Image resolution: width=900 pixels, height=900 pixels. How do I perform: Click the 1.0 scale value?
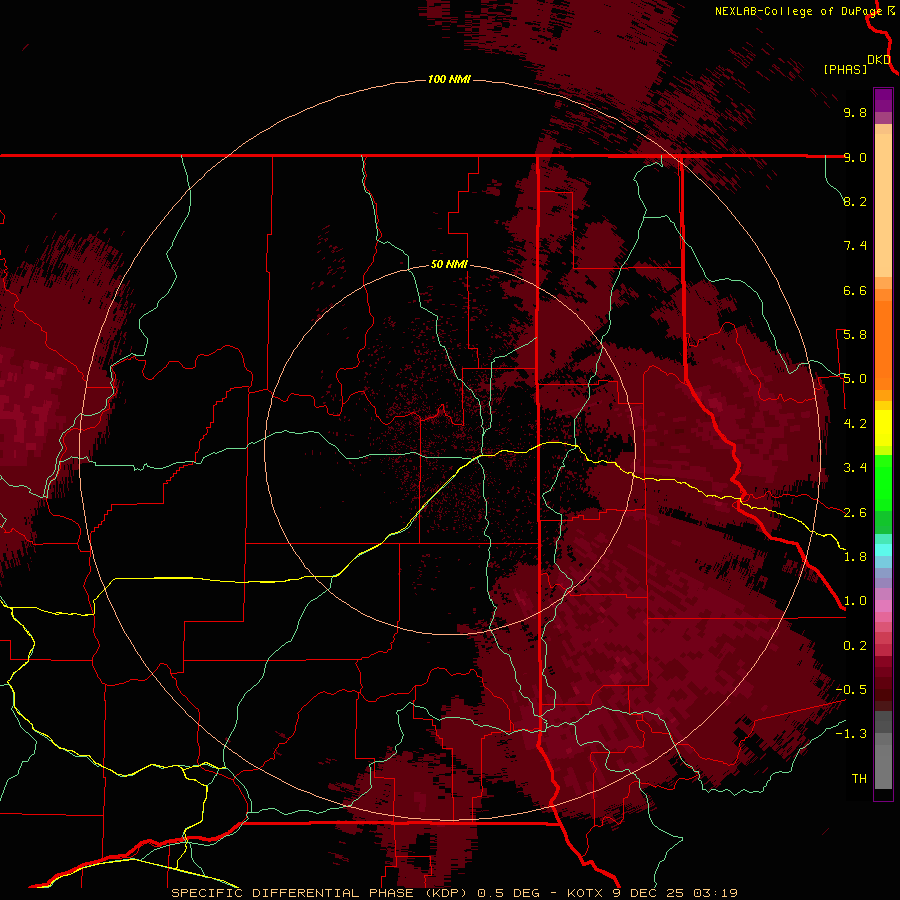pyautogui.click(x=855, y=601)
